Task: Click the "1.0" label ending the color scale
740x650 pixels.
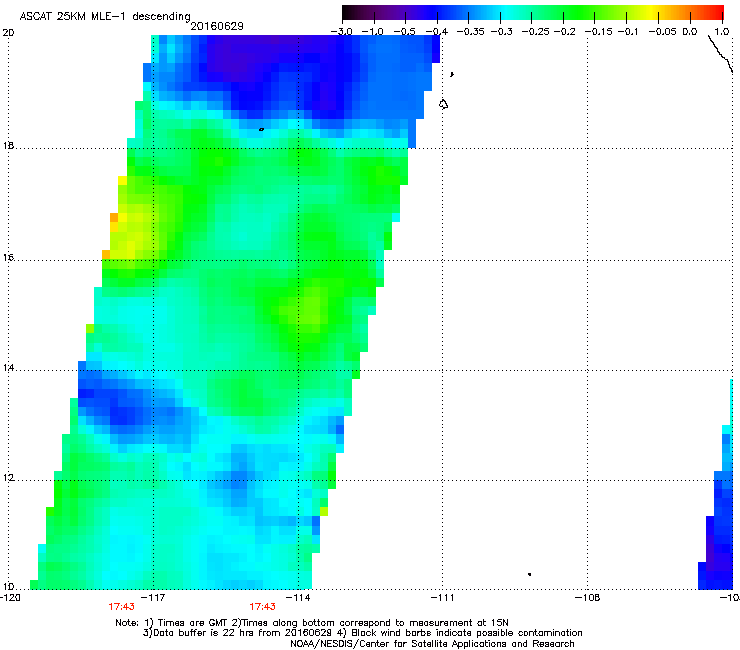Action: (722, 32)
